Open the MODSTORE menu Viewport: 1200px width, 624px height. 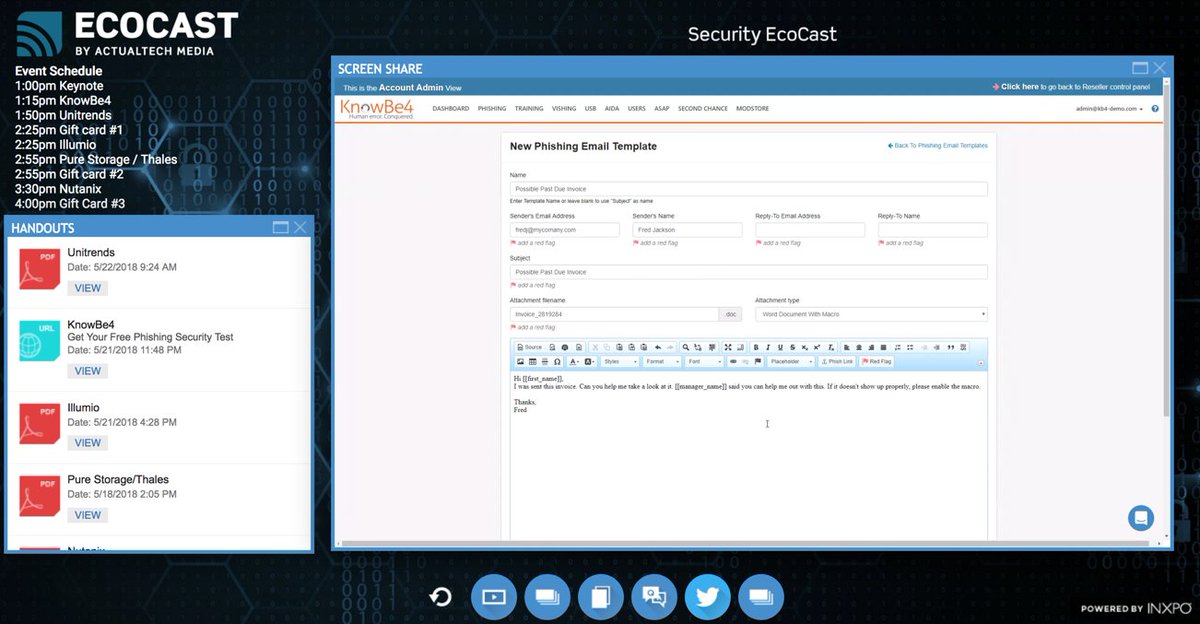pos(752,108)
